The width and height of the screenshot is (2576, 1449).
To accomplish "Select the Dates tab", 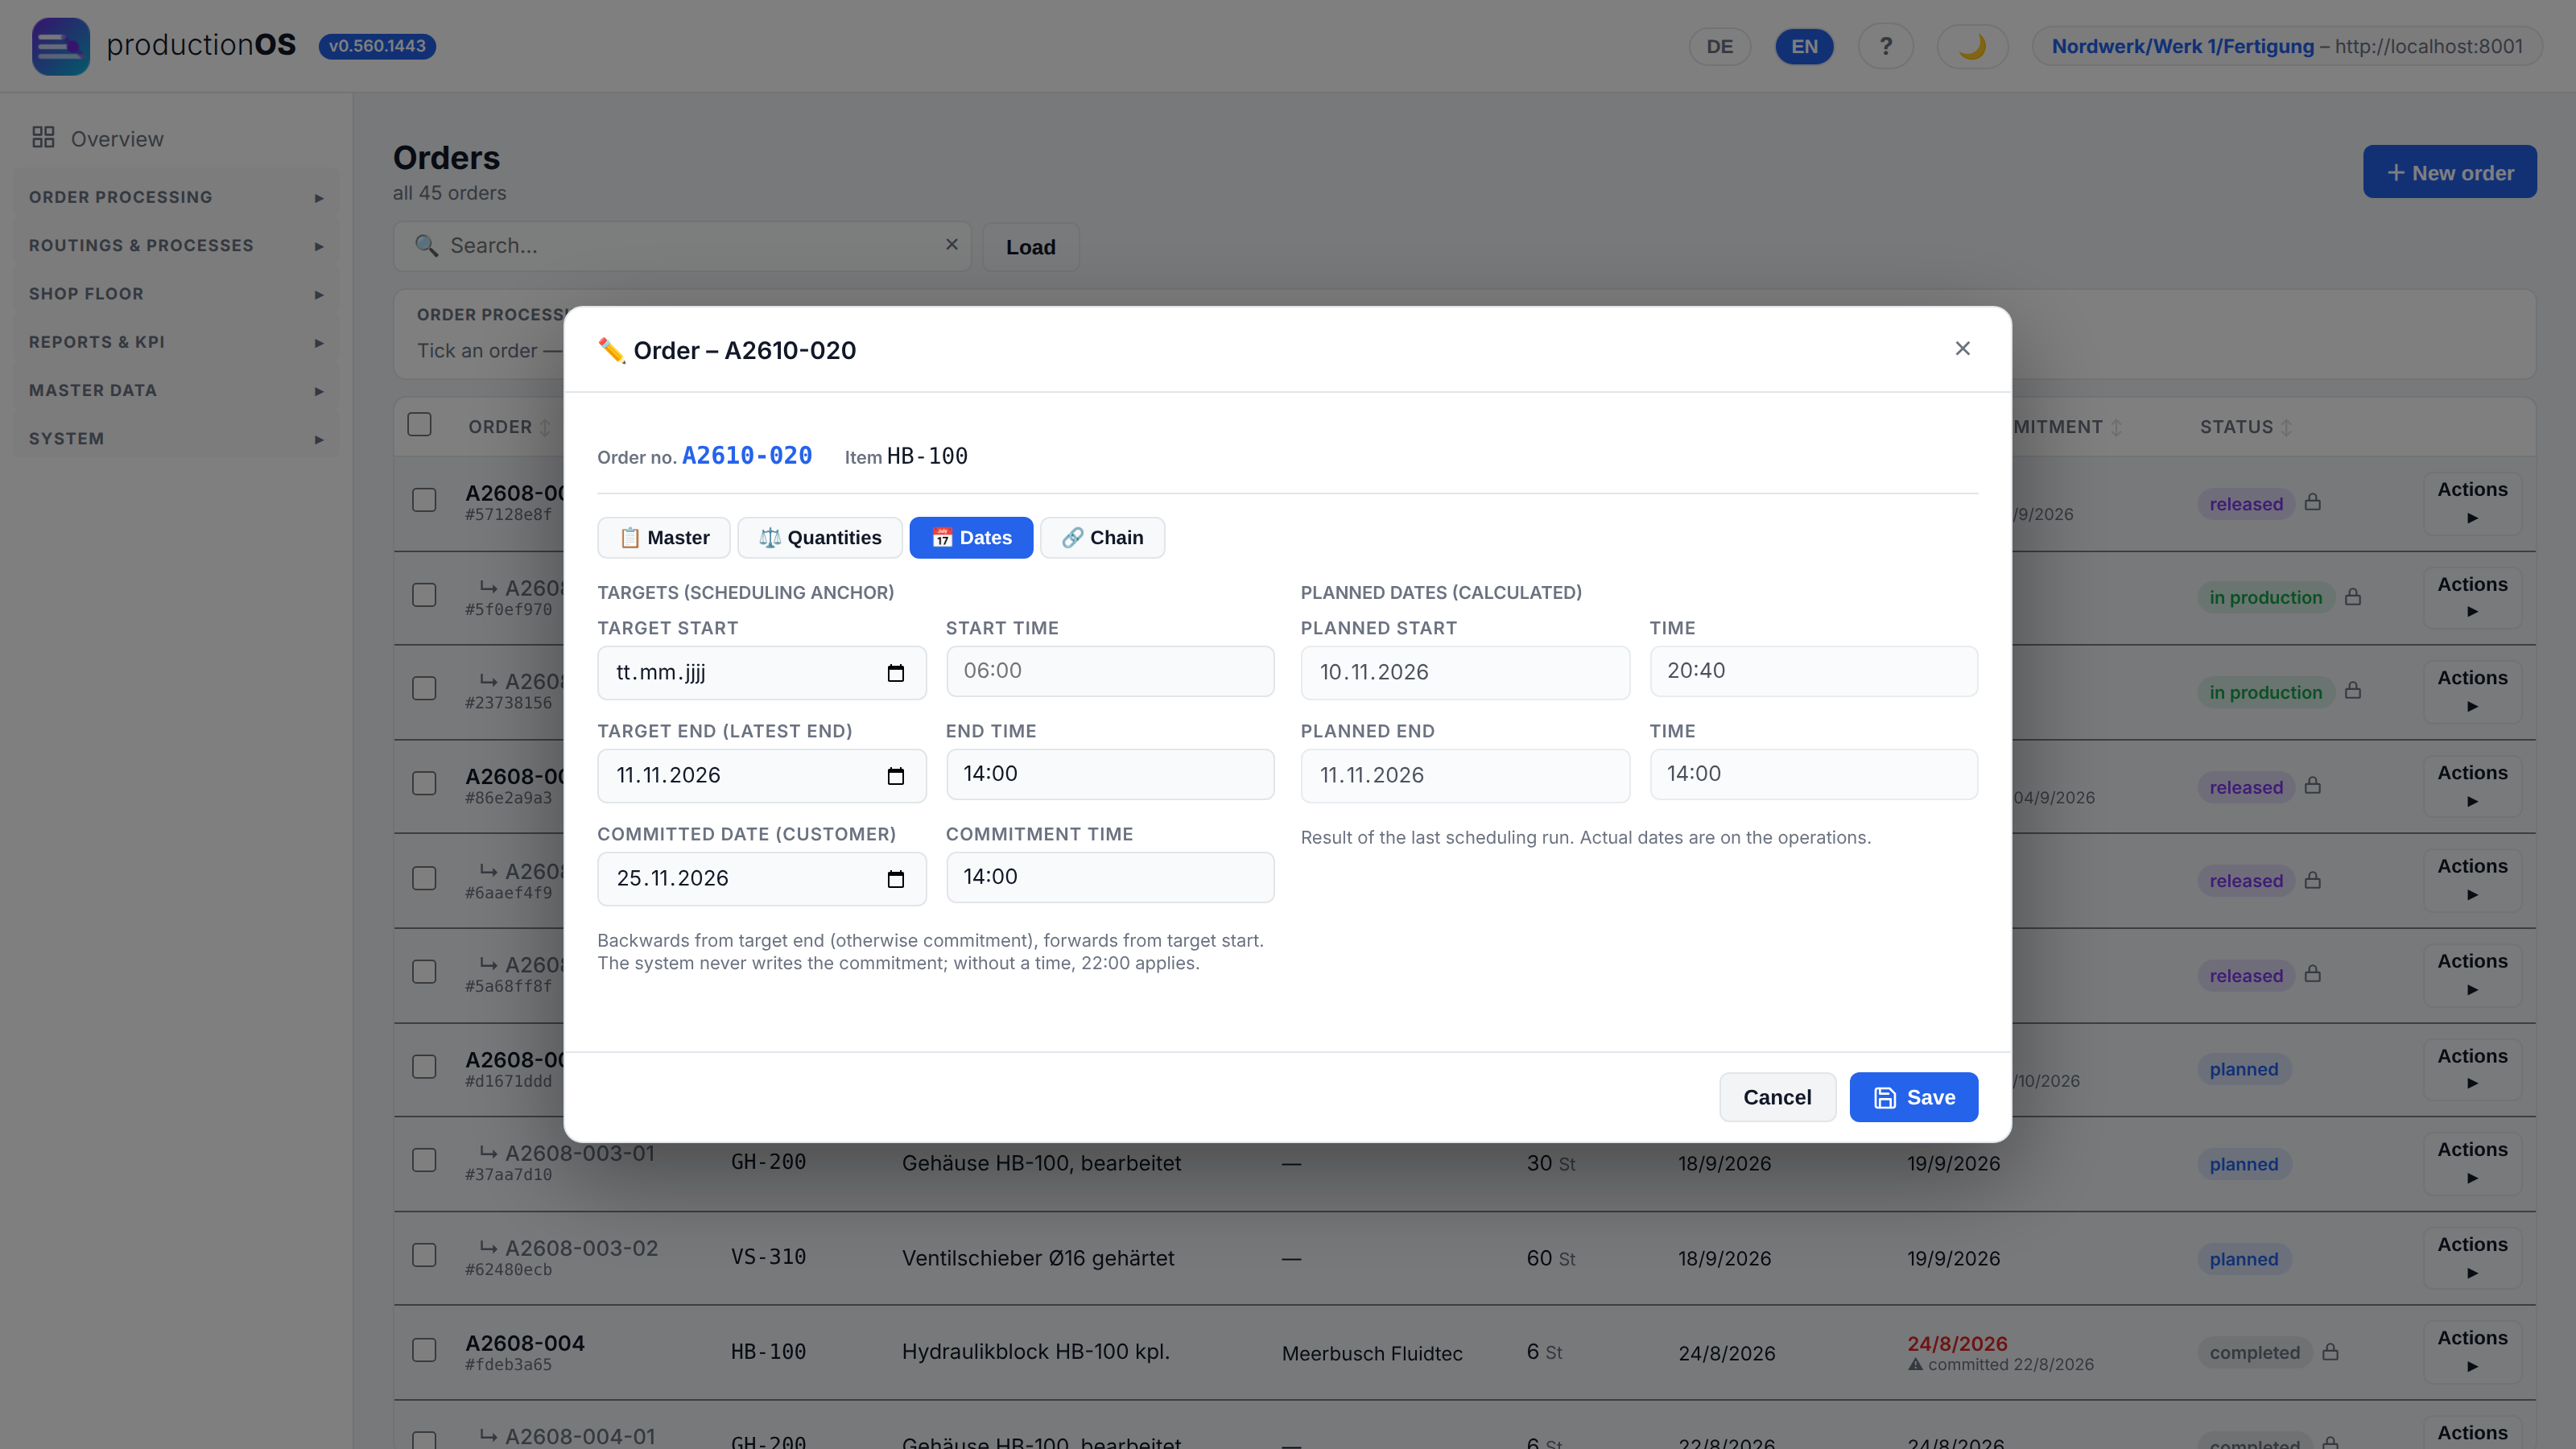I will click(971, 538).
